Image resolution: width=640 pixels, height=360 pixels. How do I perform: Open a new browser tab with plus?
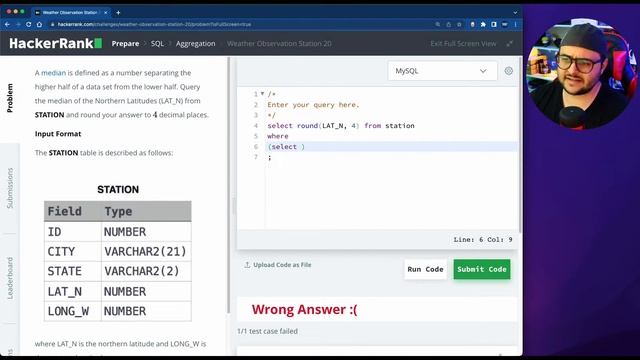(x=118, y=13)
